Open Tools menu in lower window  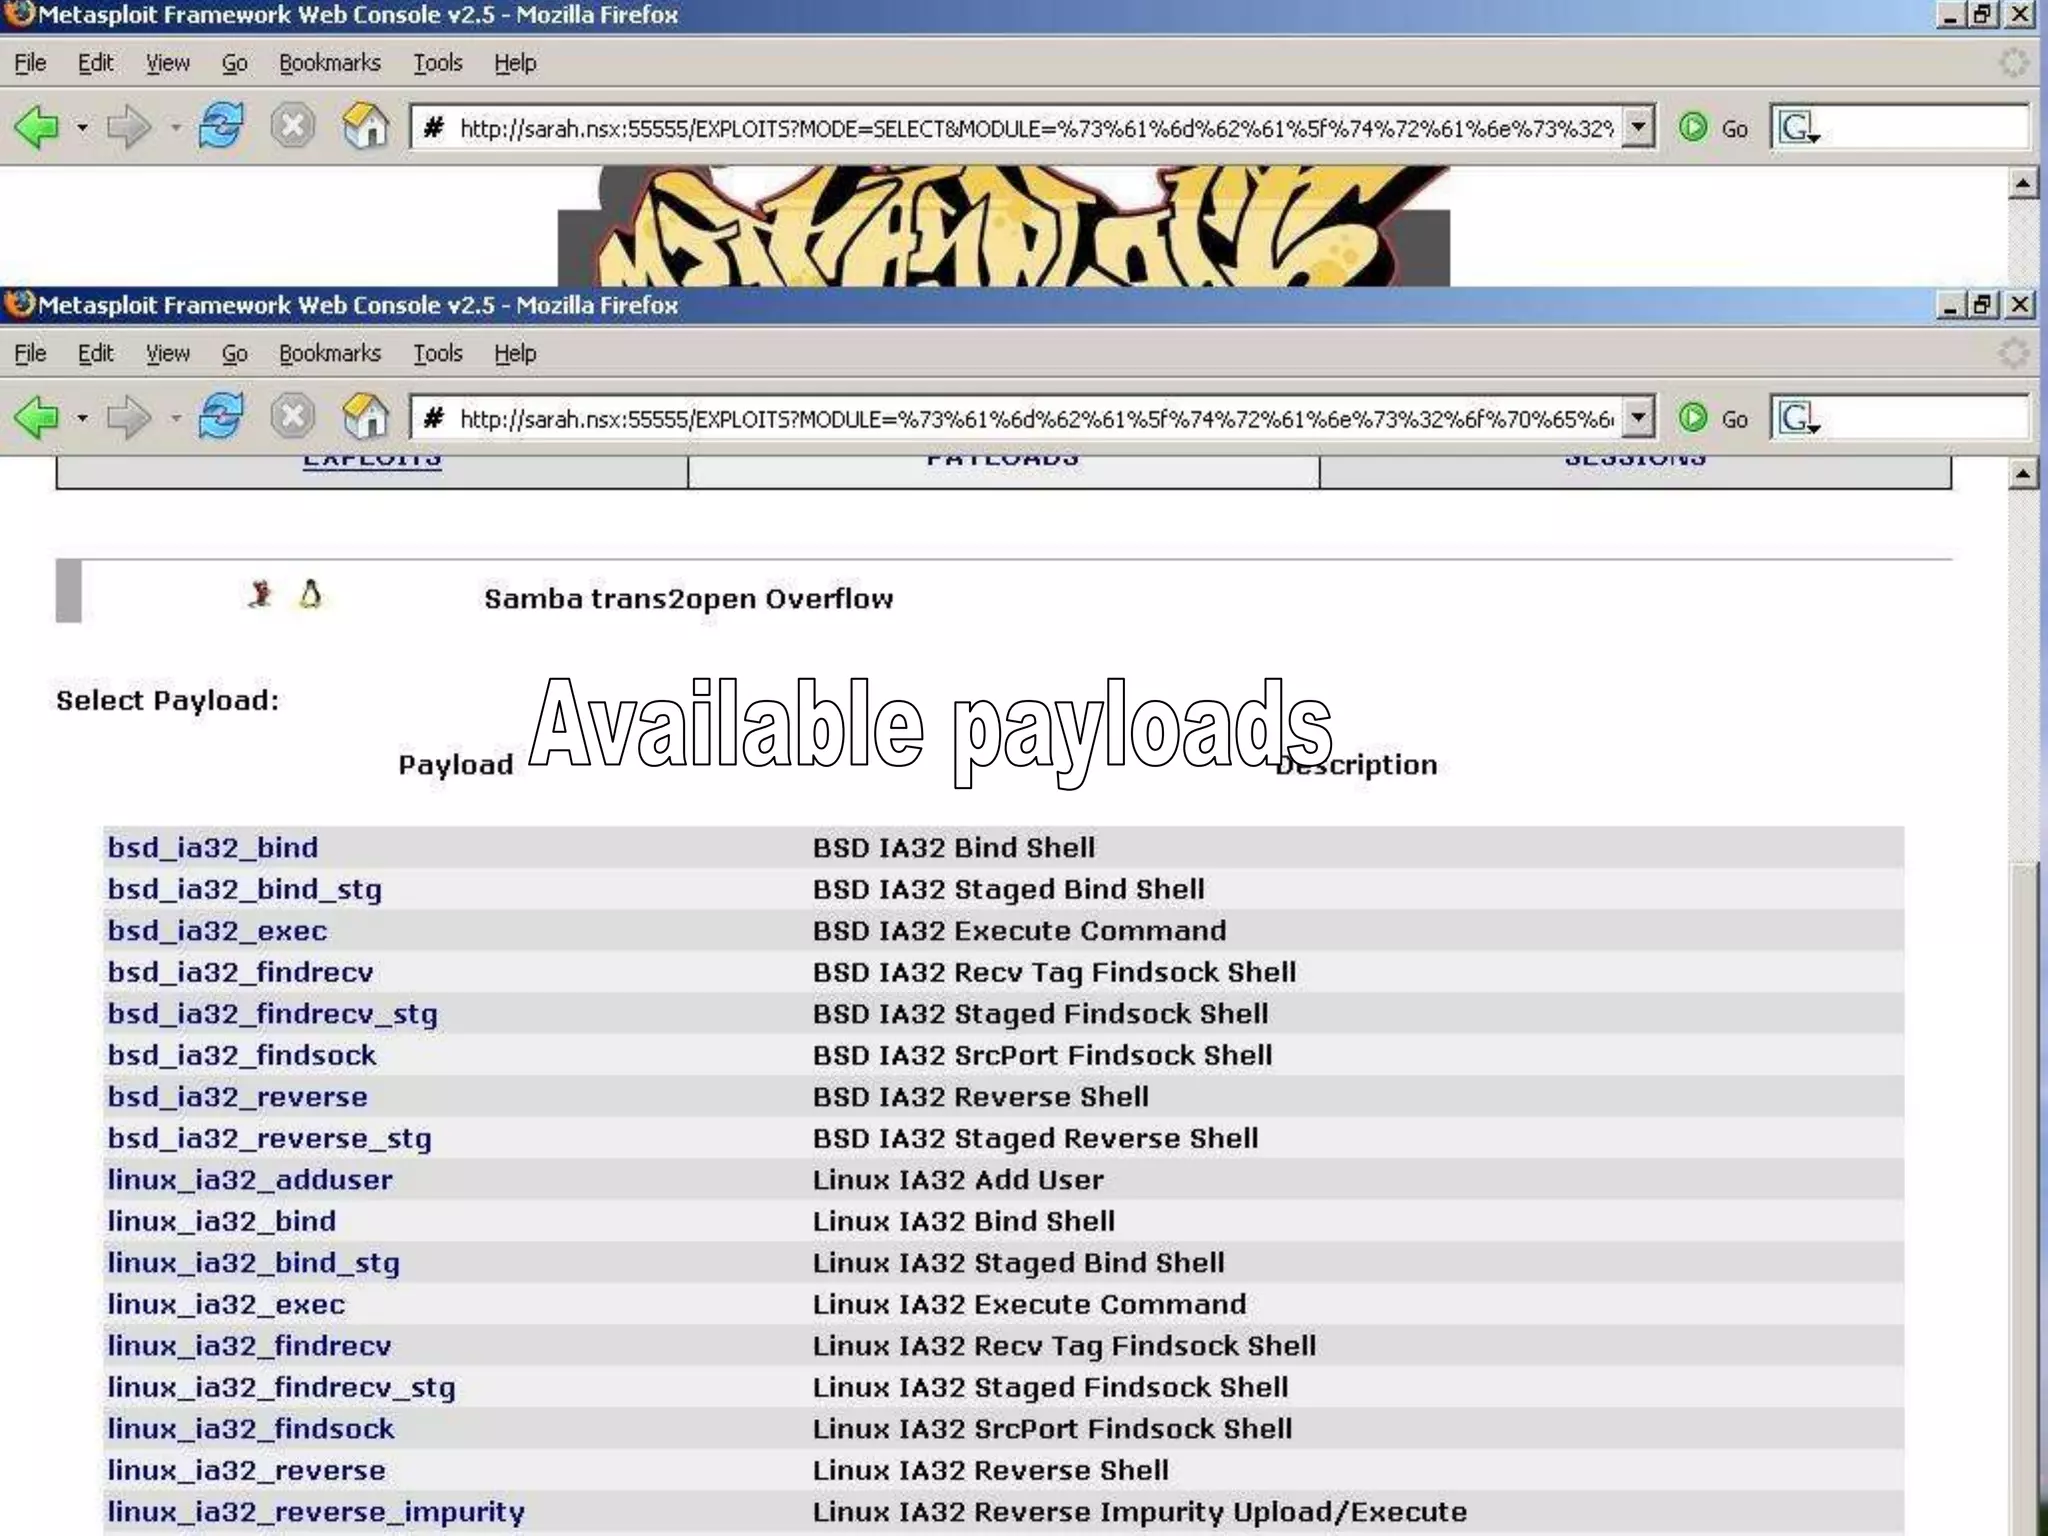tap(437, 353)
